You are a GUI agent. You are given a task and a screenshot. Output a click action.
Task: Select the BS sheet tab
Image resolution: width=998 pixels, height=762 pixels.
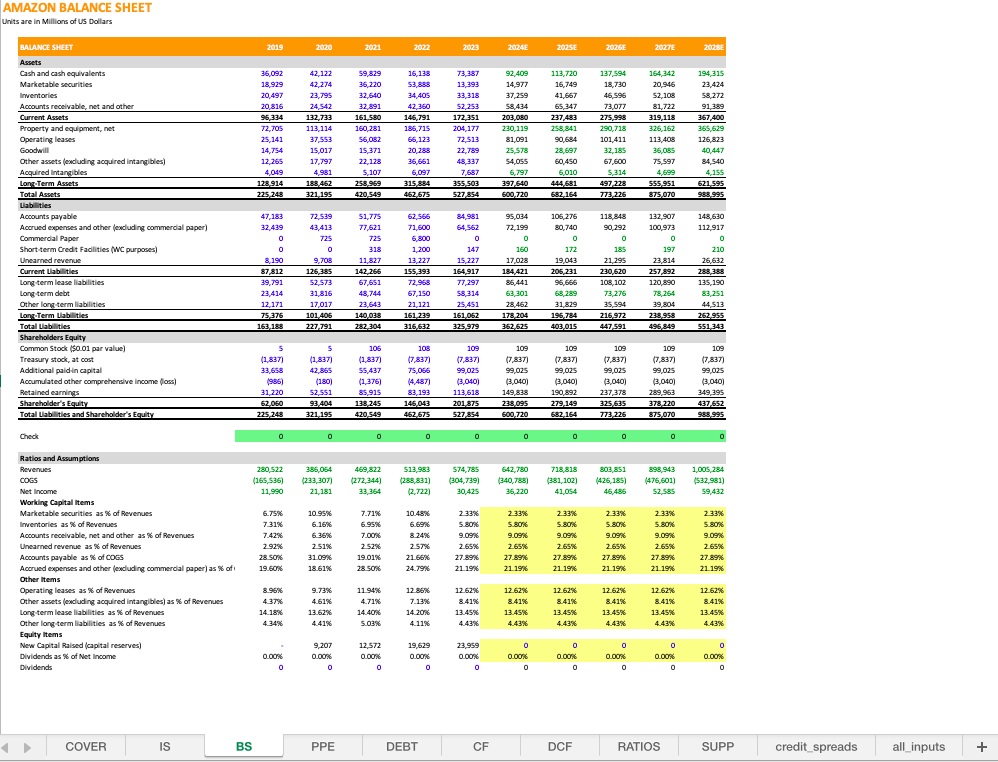[244, 746]
